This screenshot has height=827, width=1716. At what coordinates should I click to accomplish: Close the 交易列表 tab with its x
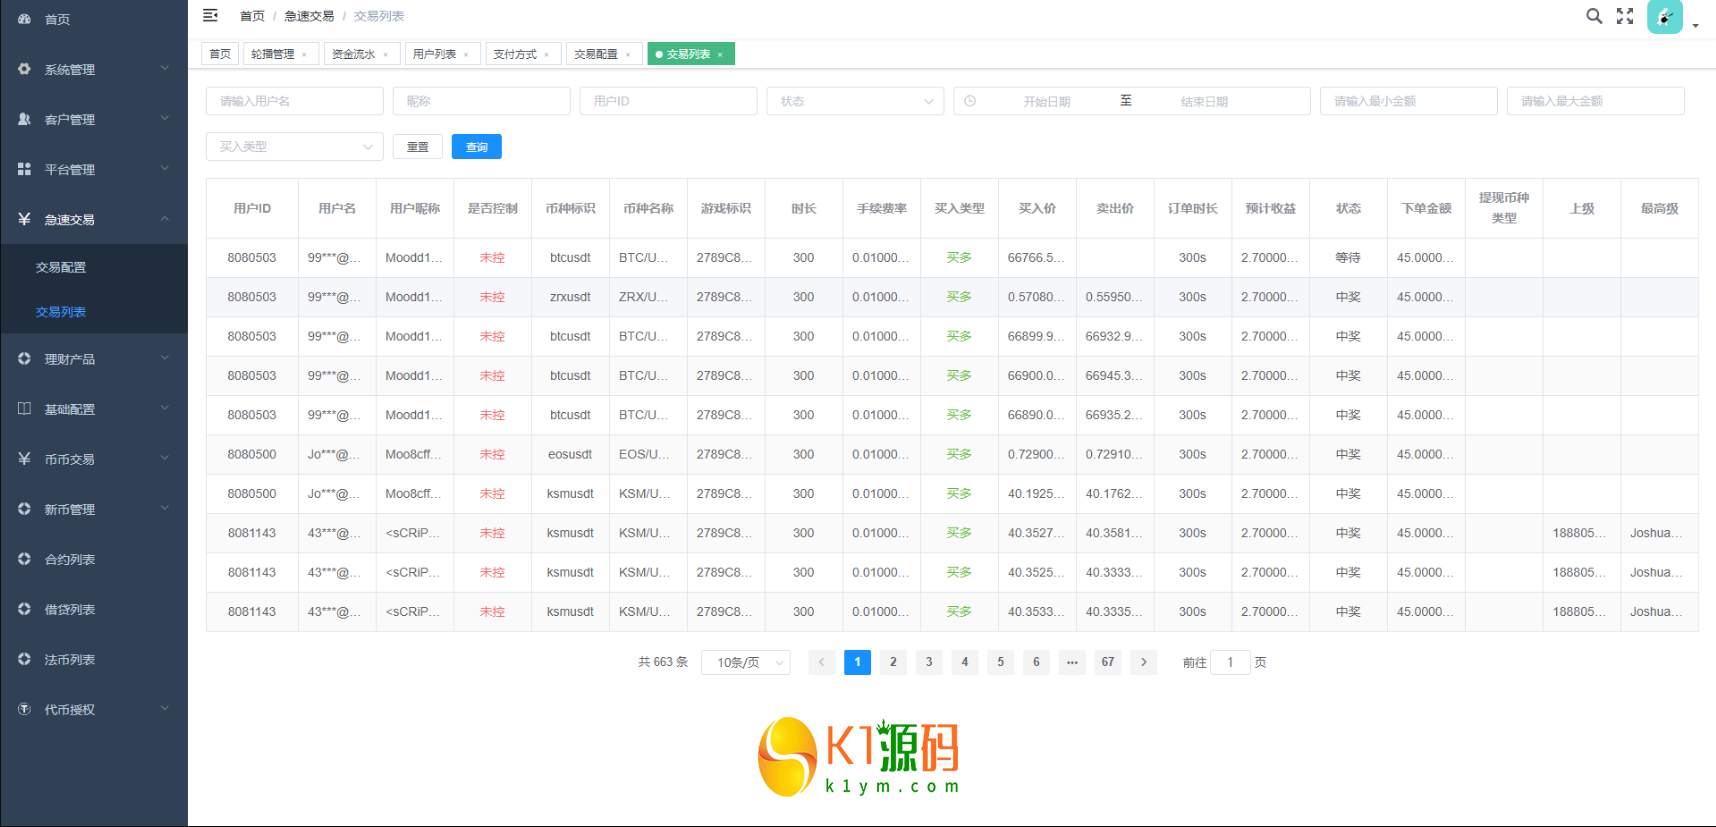click(720, 55)
